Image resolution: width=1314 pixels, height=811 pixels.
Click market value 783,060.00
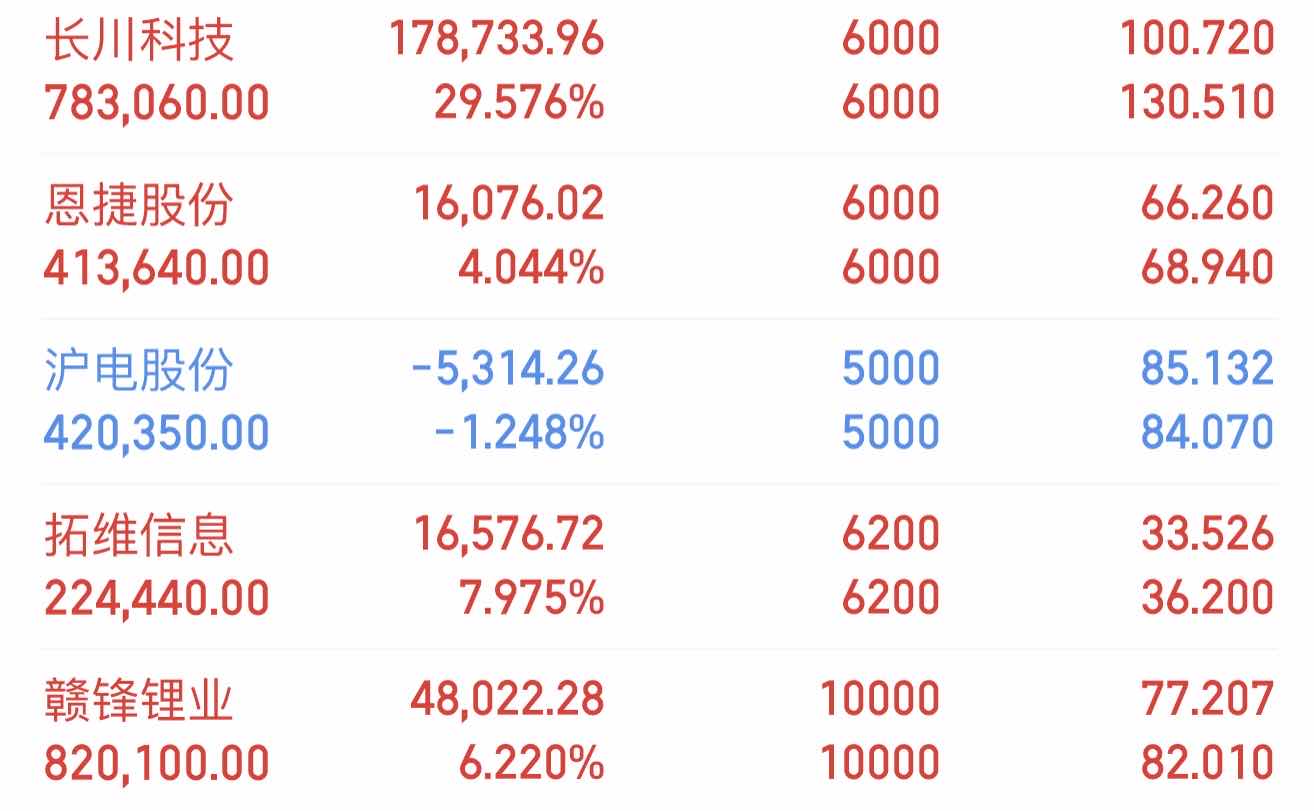tap(157, 103)
